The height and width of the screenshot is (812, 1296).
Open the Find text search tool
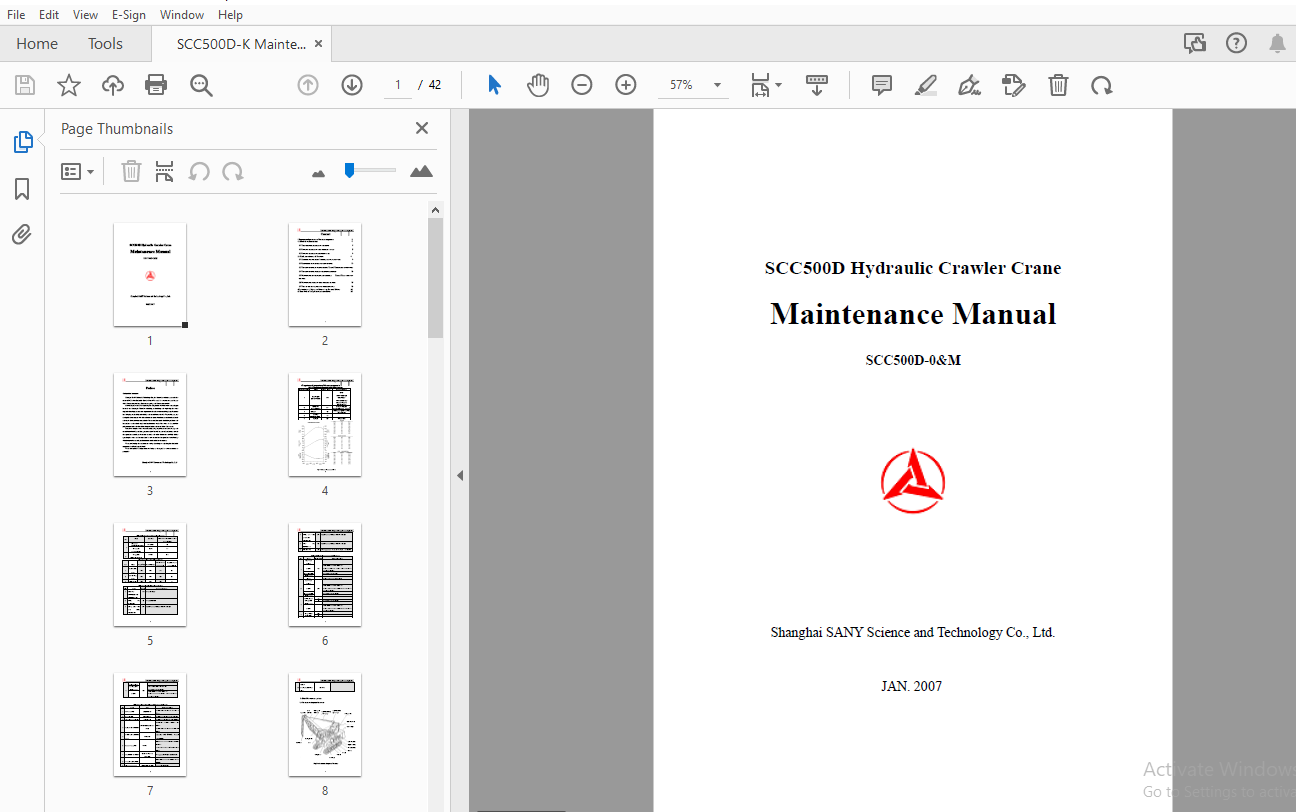click(x=201, y=85)
